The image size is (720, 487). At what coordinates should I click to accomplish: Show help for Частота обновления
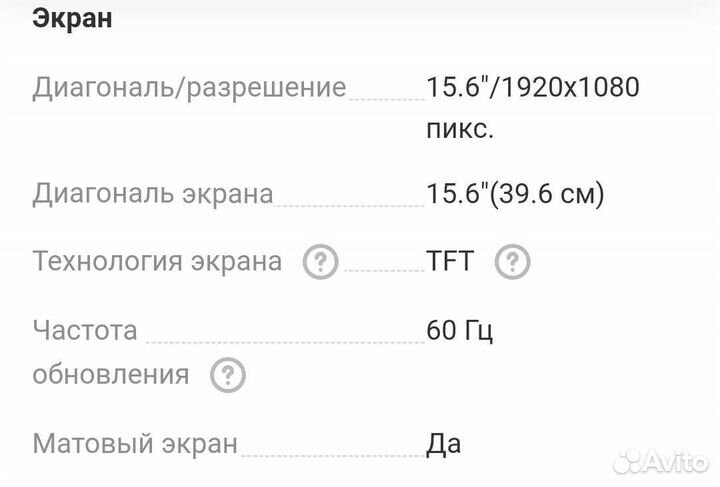click(x=228, y=376)
